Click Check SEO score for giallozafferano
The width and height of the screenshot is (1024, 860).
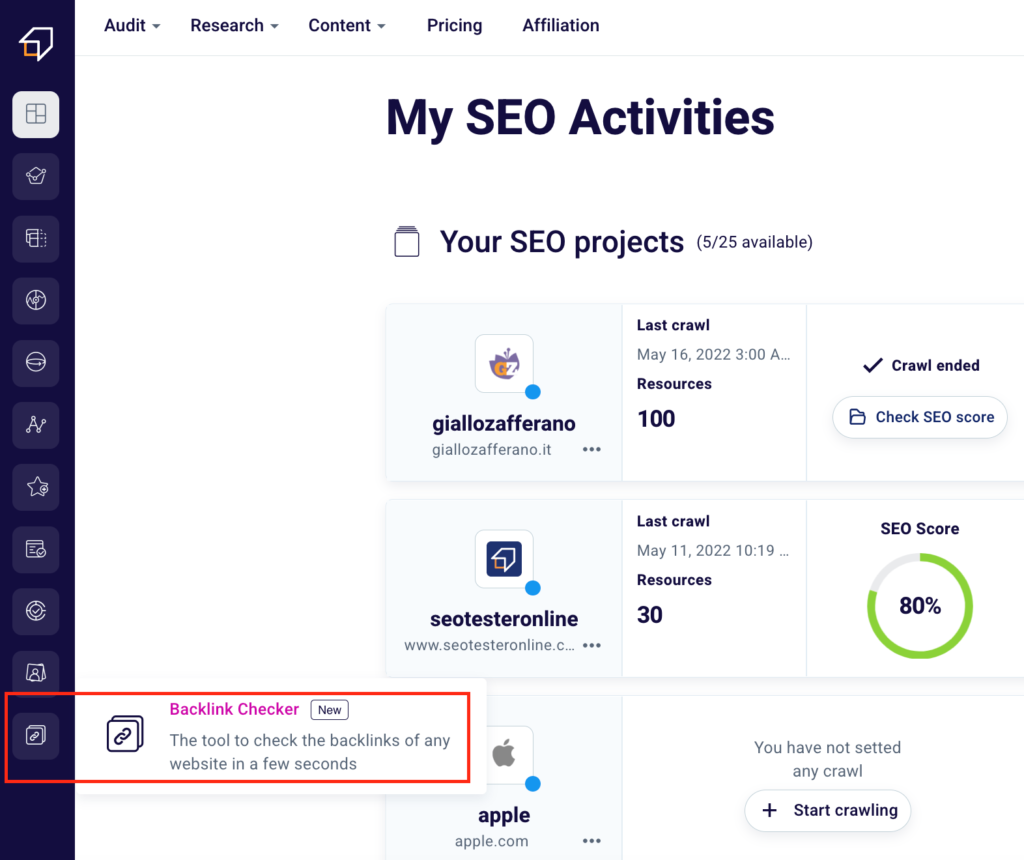coord(919,417)
